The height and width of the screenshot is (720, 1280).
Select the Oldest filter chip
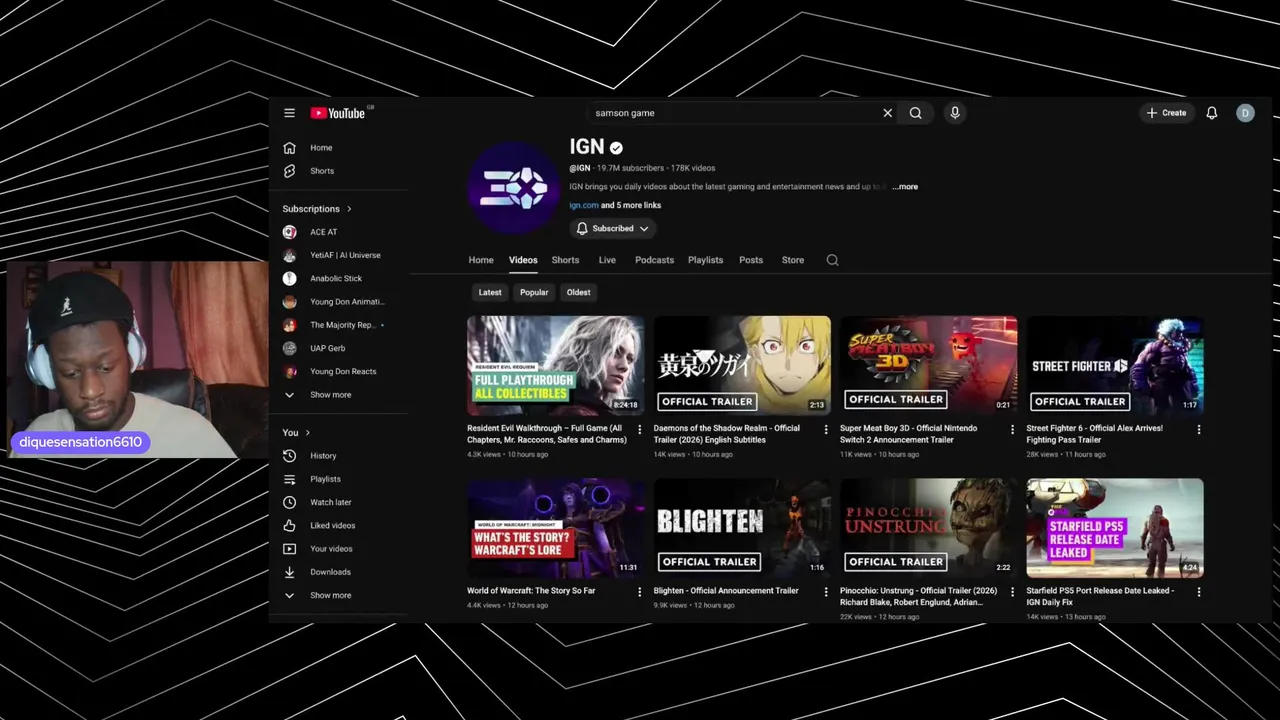[579, 292]
